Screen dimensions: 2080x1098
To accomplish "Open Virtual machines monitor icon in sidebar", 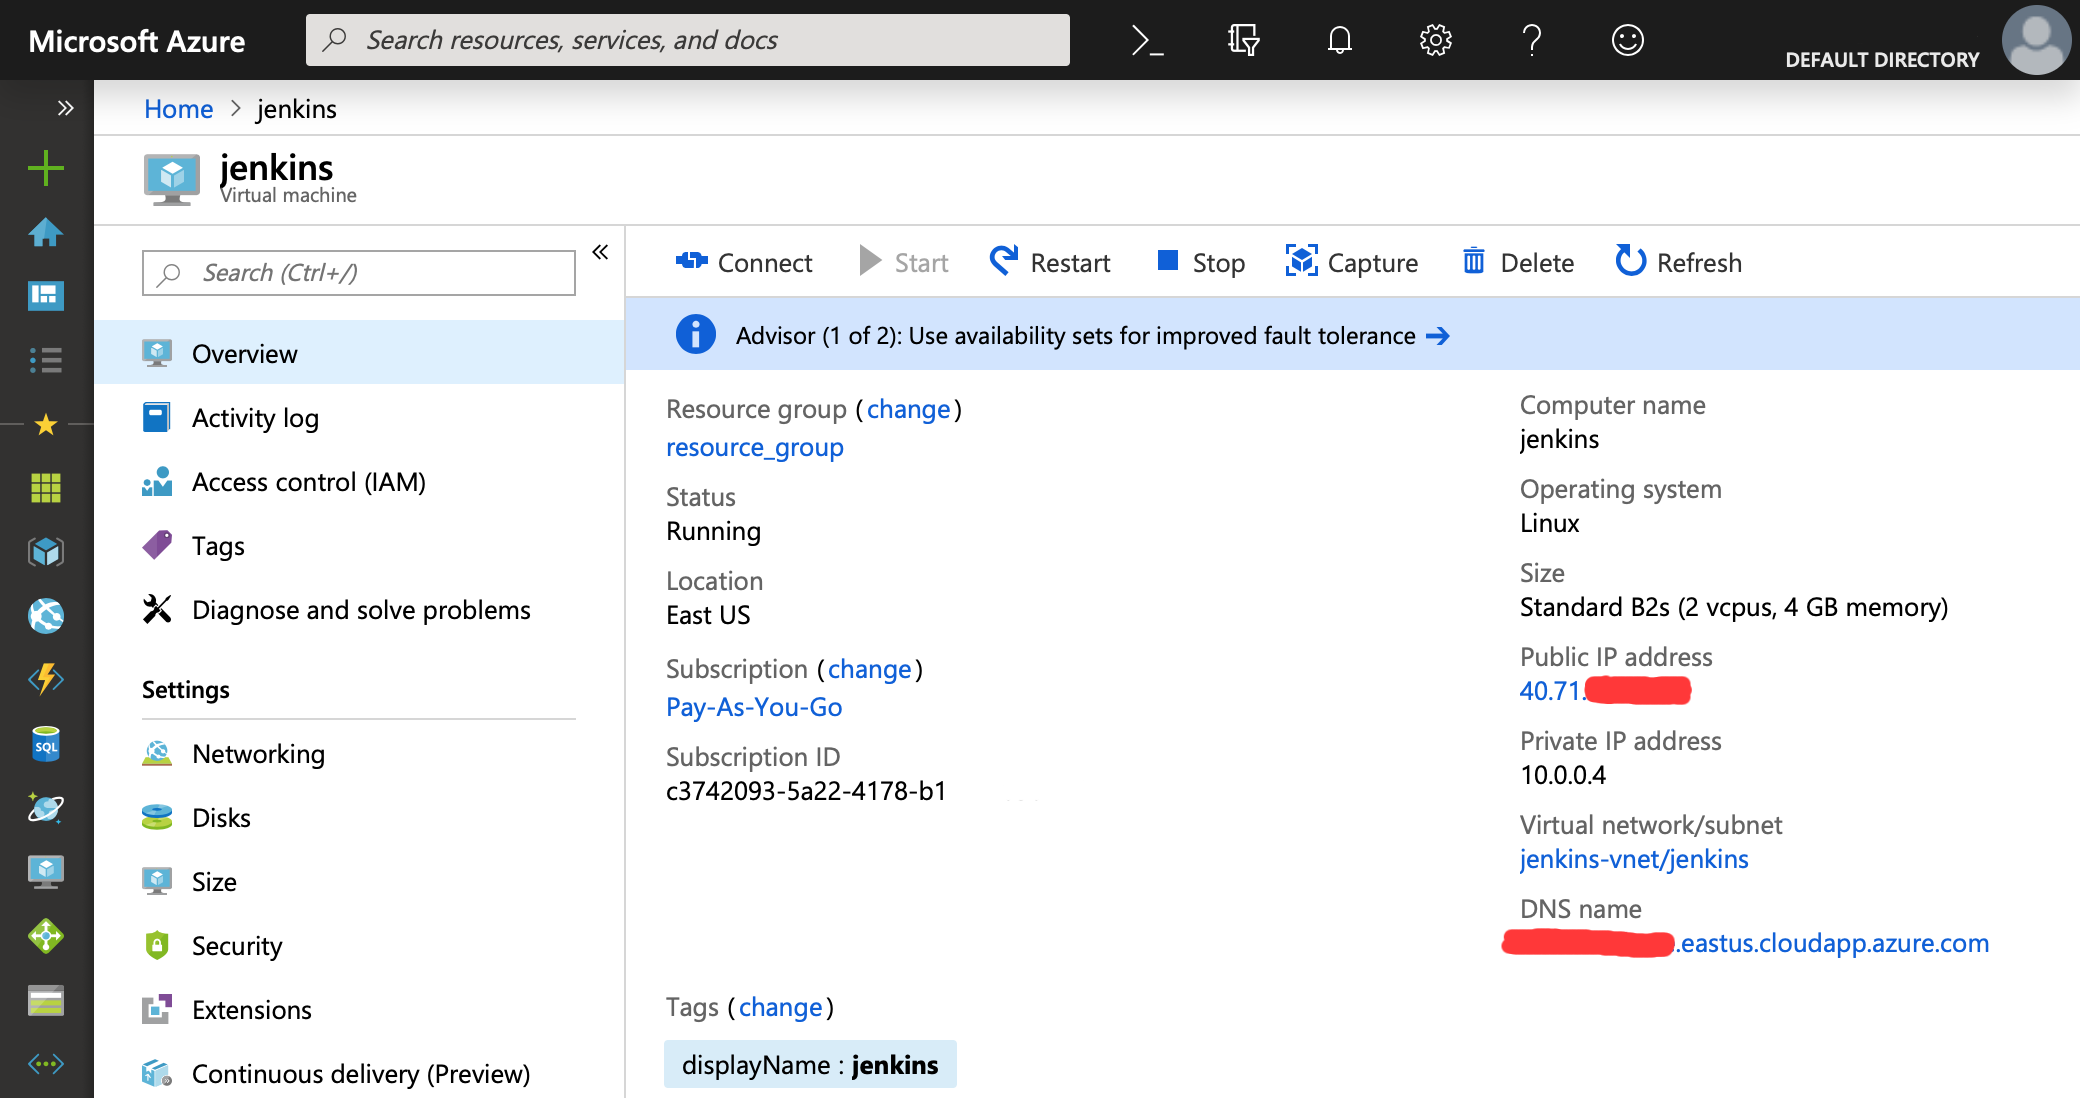I will 46,872.
